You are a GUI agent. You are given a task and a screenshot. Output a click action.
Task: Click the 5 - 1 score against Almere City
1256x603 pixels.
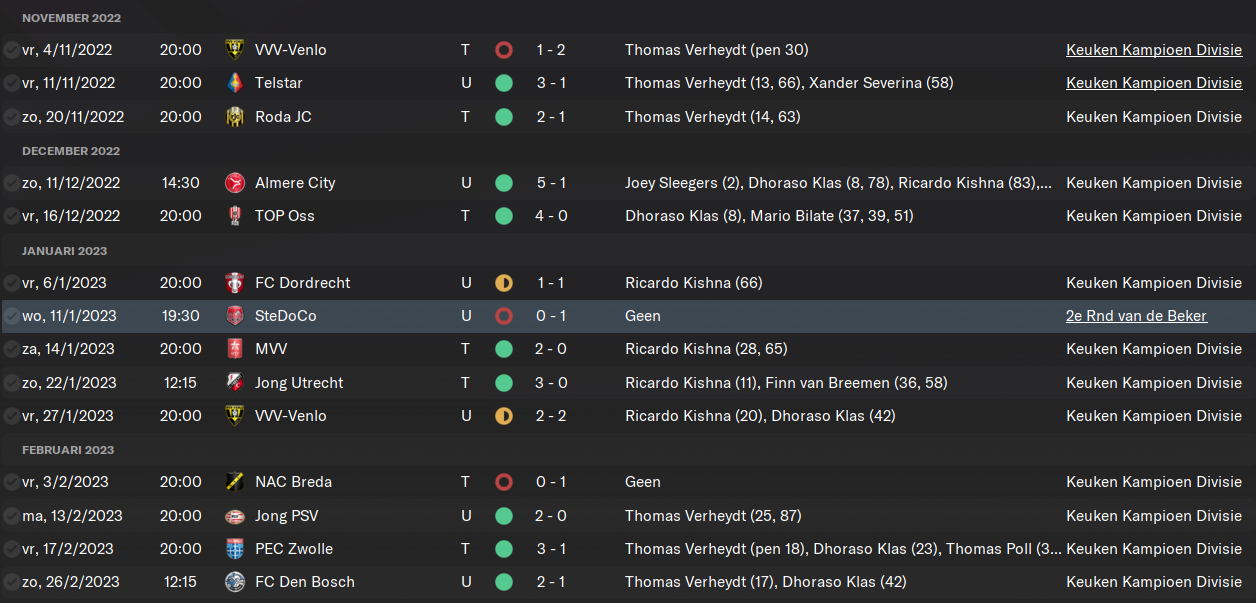(551, 183)
